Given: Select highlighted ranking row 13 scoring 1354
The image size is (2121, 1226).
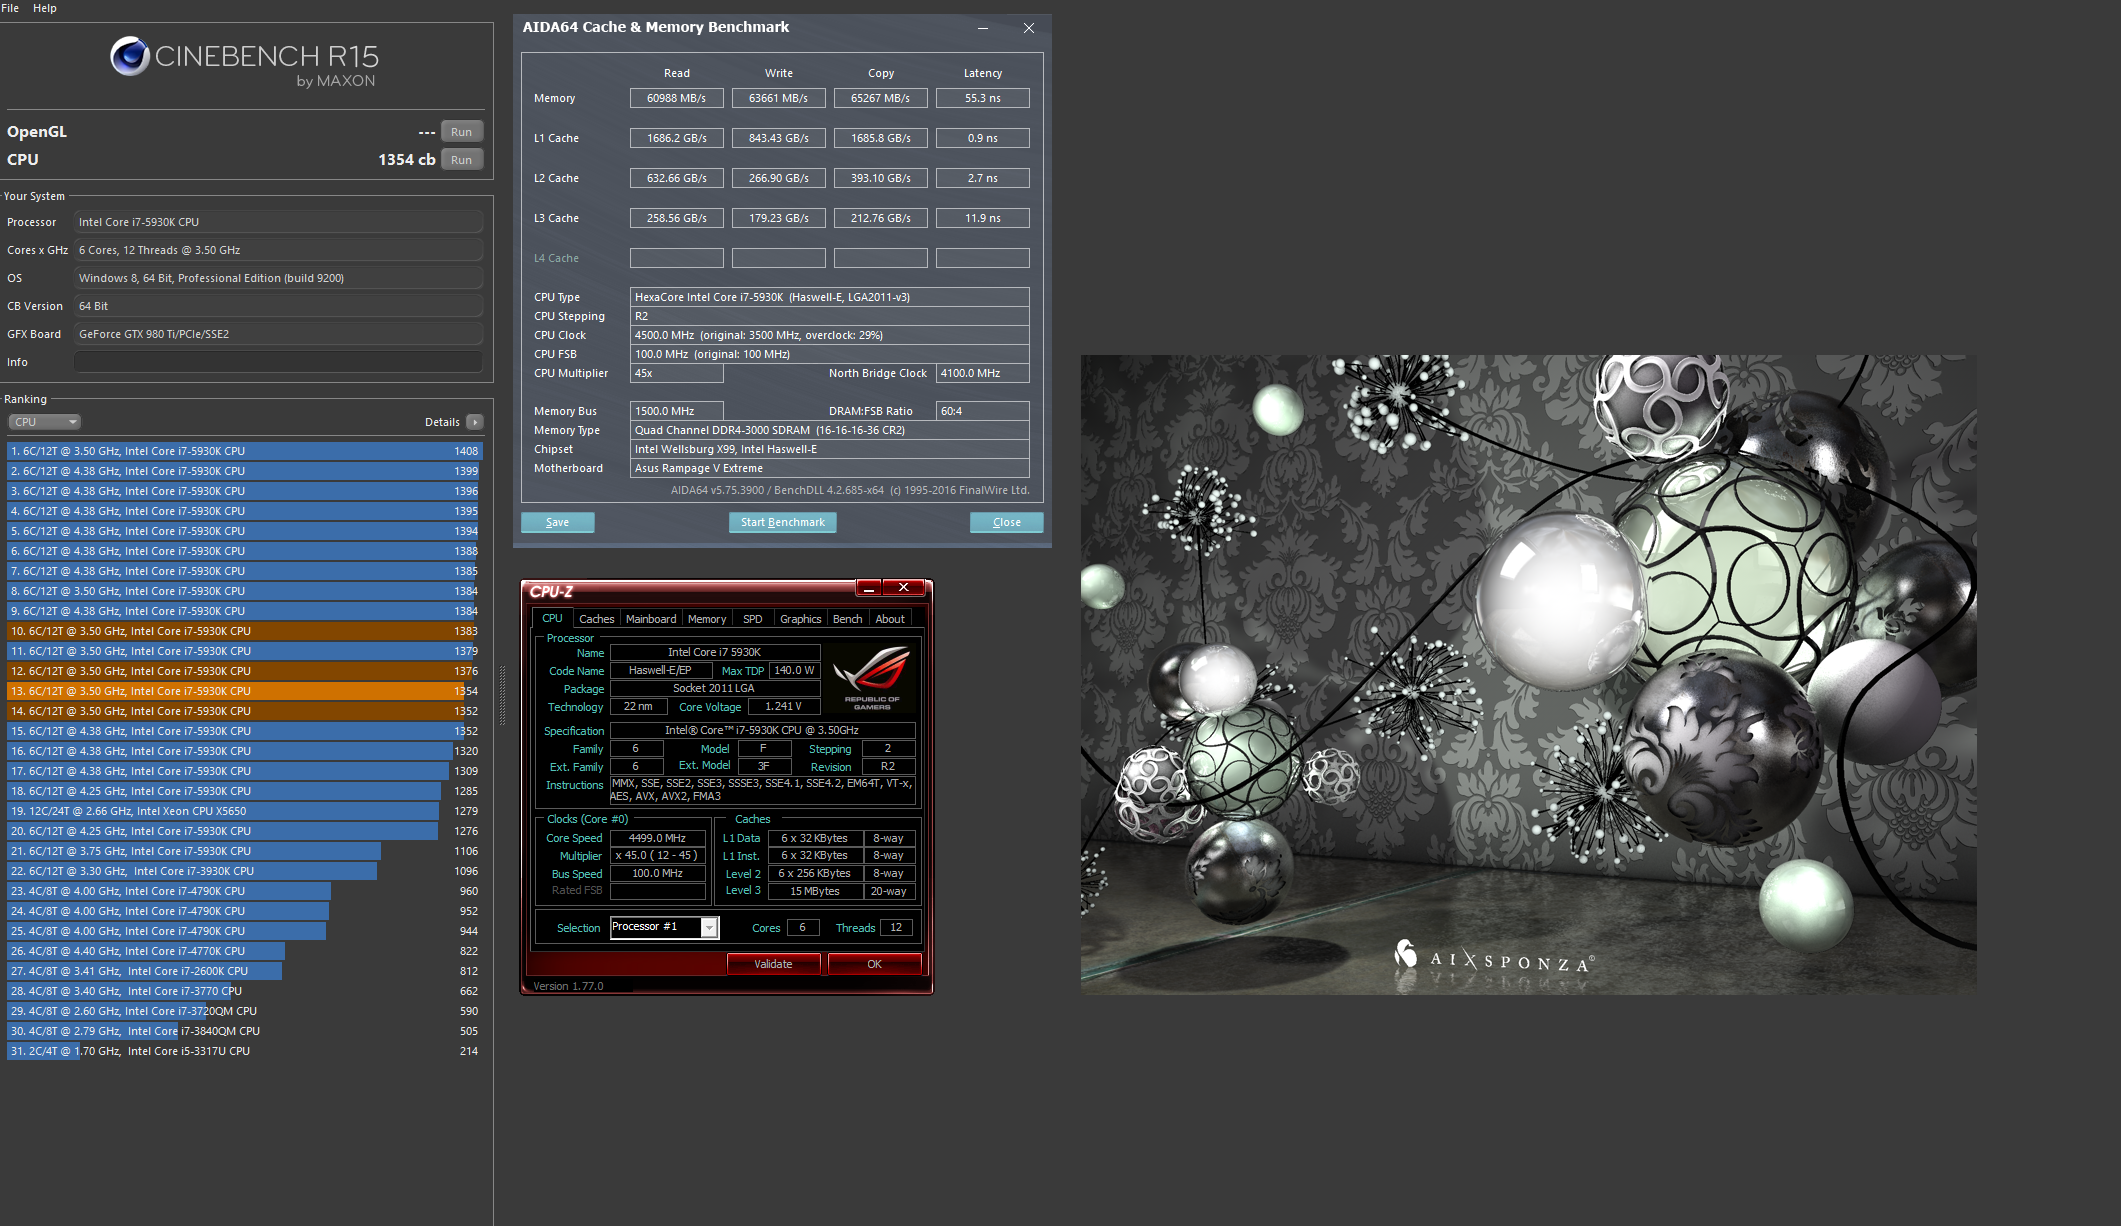Looking at the screenshot, I should click(244, 691).
